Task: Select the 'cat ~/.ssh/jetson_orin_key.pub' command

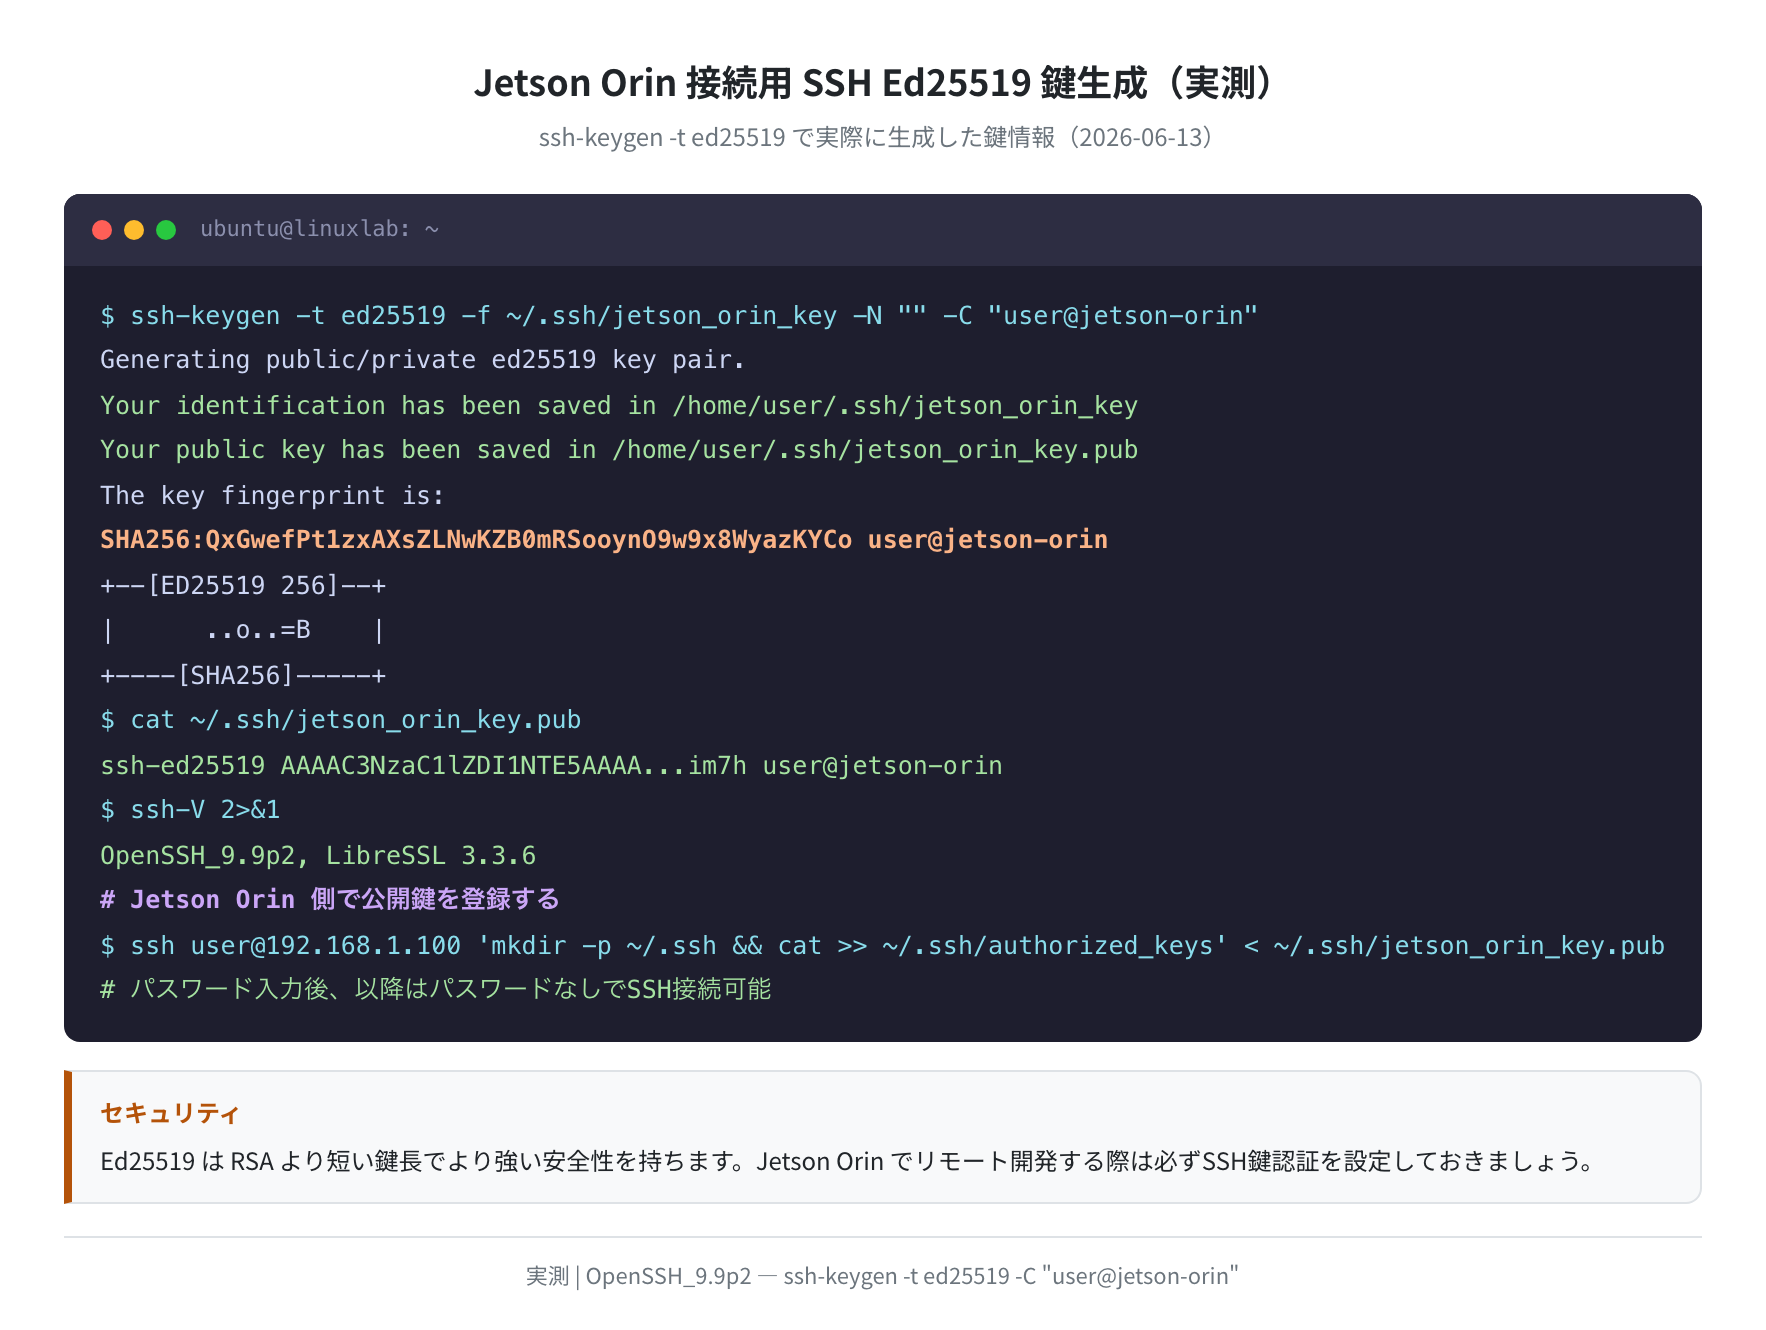Action: point(341,720)
